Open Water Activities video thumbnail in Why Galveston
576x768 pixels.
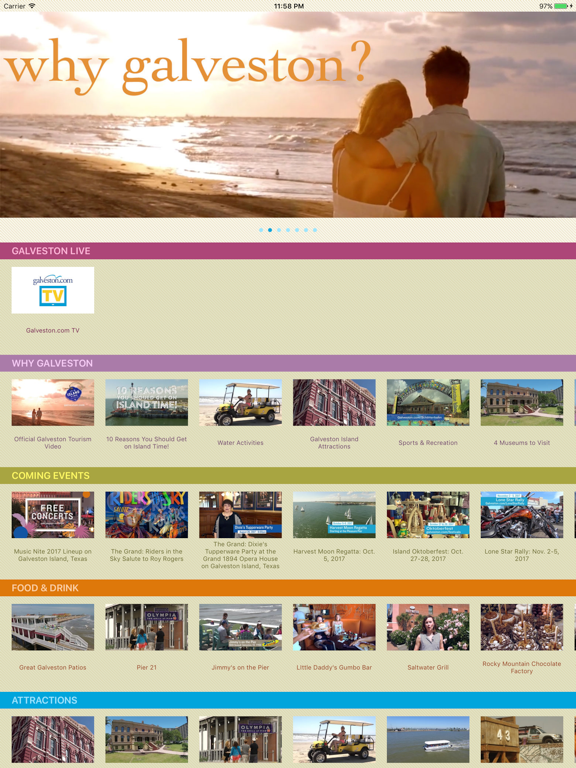(x=240, y=402)
